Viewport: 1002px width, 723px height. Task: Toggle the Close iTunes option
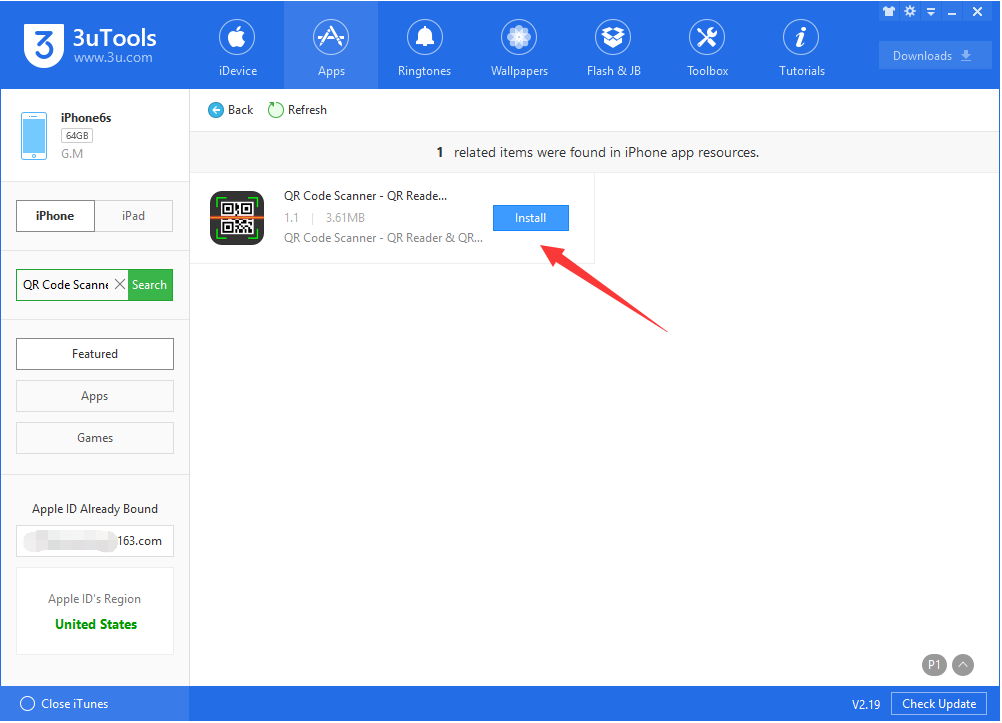[x=64, y=704]
